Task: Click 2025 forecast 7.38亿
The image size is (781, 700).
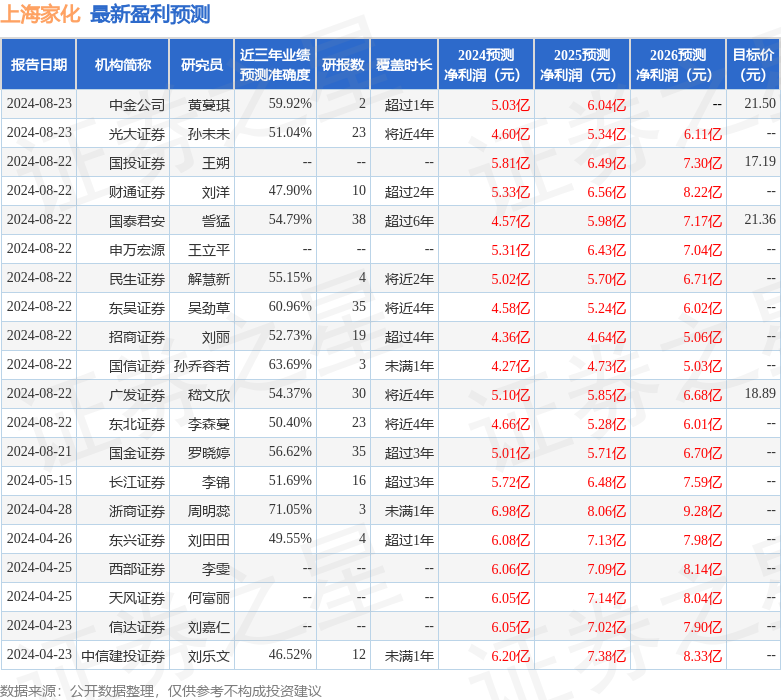Action: (x=606, y=656)
